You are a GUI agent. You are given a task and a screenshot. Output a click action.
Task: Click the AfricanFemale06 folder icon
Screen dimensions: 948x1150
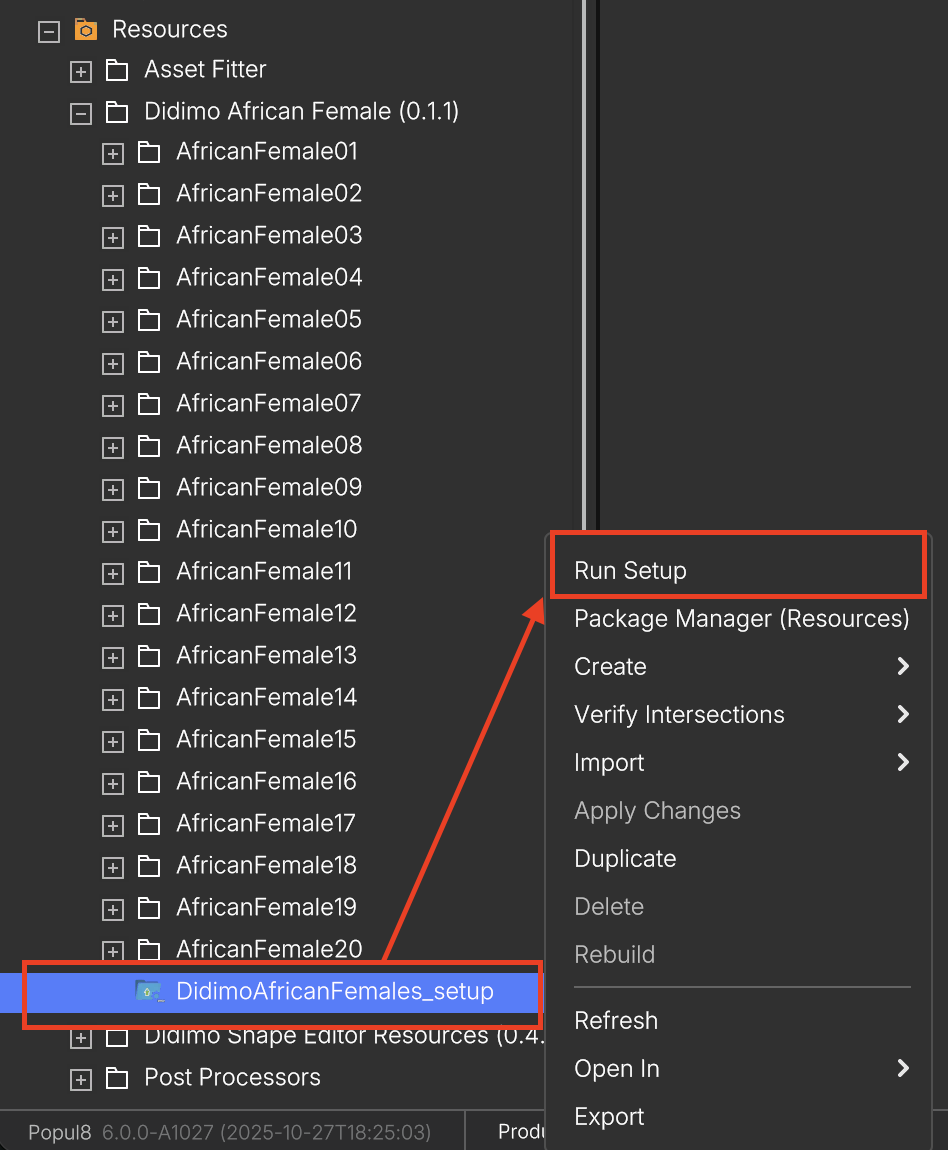[x=149, y=362]
